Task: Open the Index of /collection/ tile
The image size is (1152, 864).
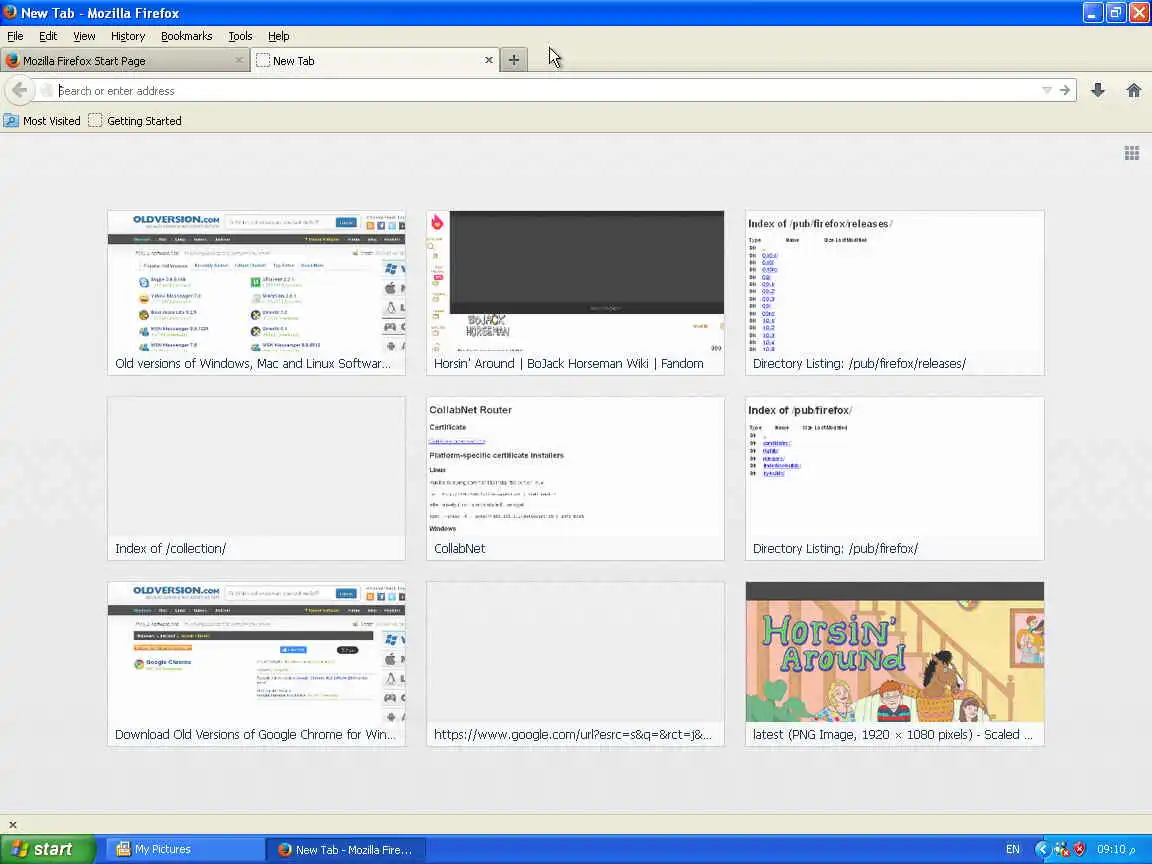Action: click(256, 478)
